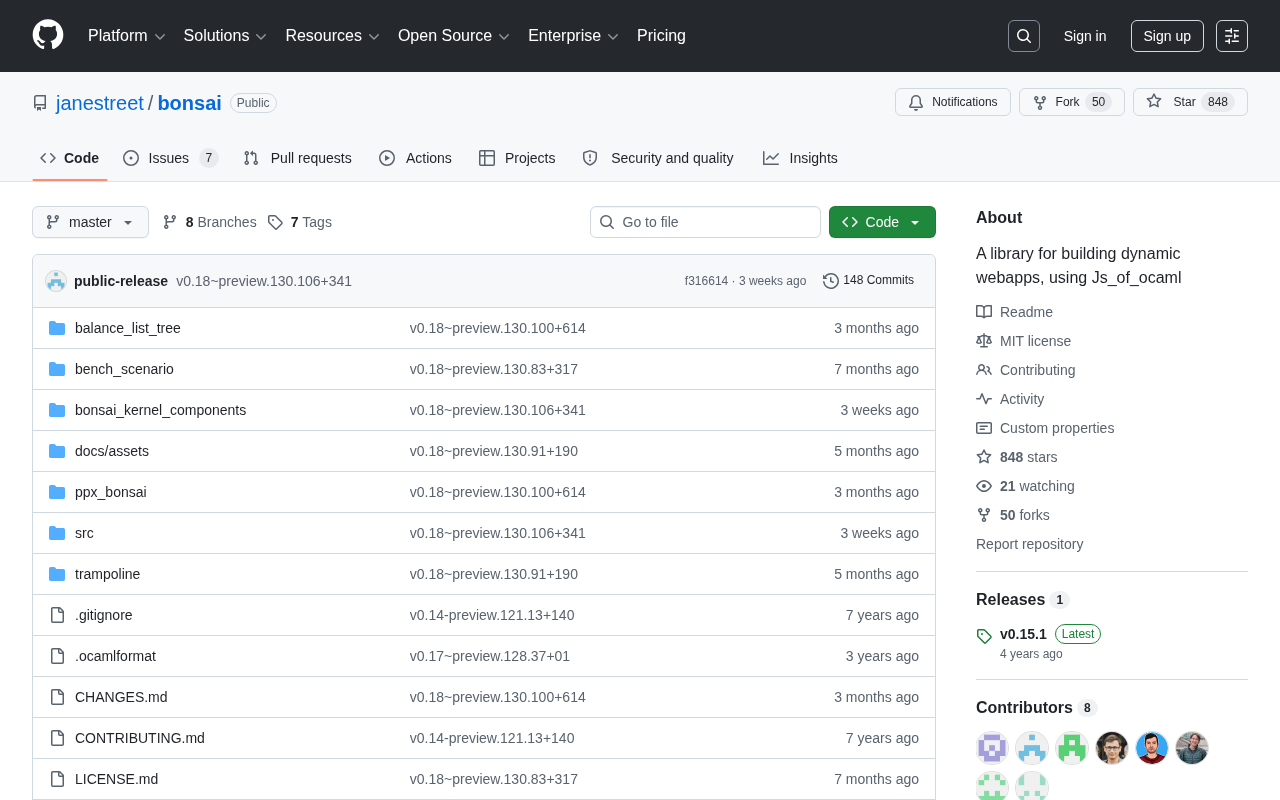Open commit hash f316614
This screenshot has width=1280, height=800.
tap(706, 281)
